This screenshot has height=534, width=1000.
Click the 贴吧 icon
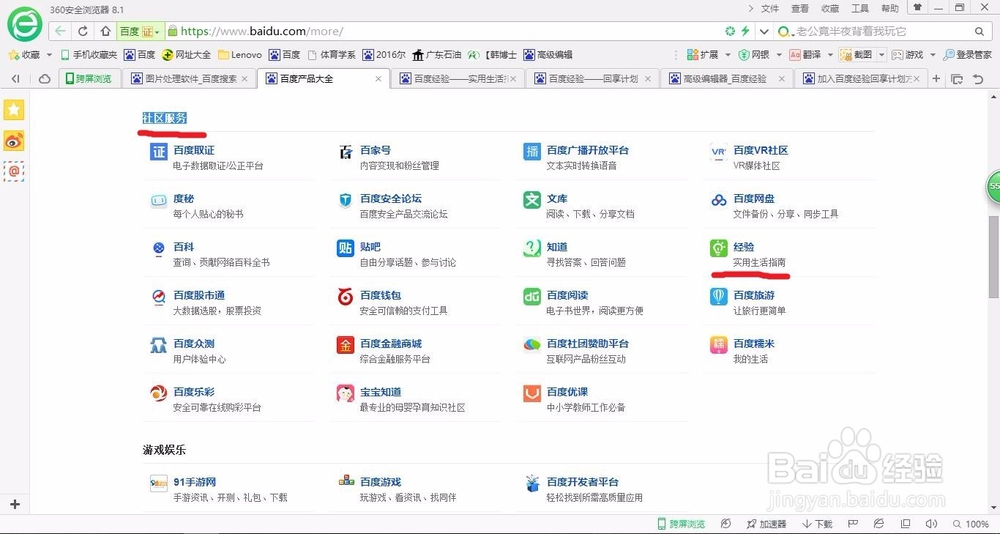coord(346,248)
